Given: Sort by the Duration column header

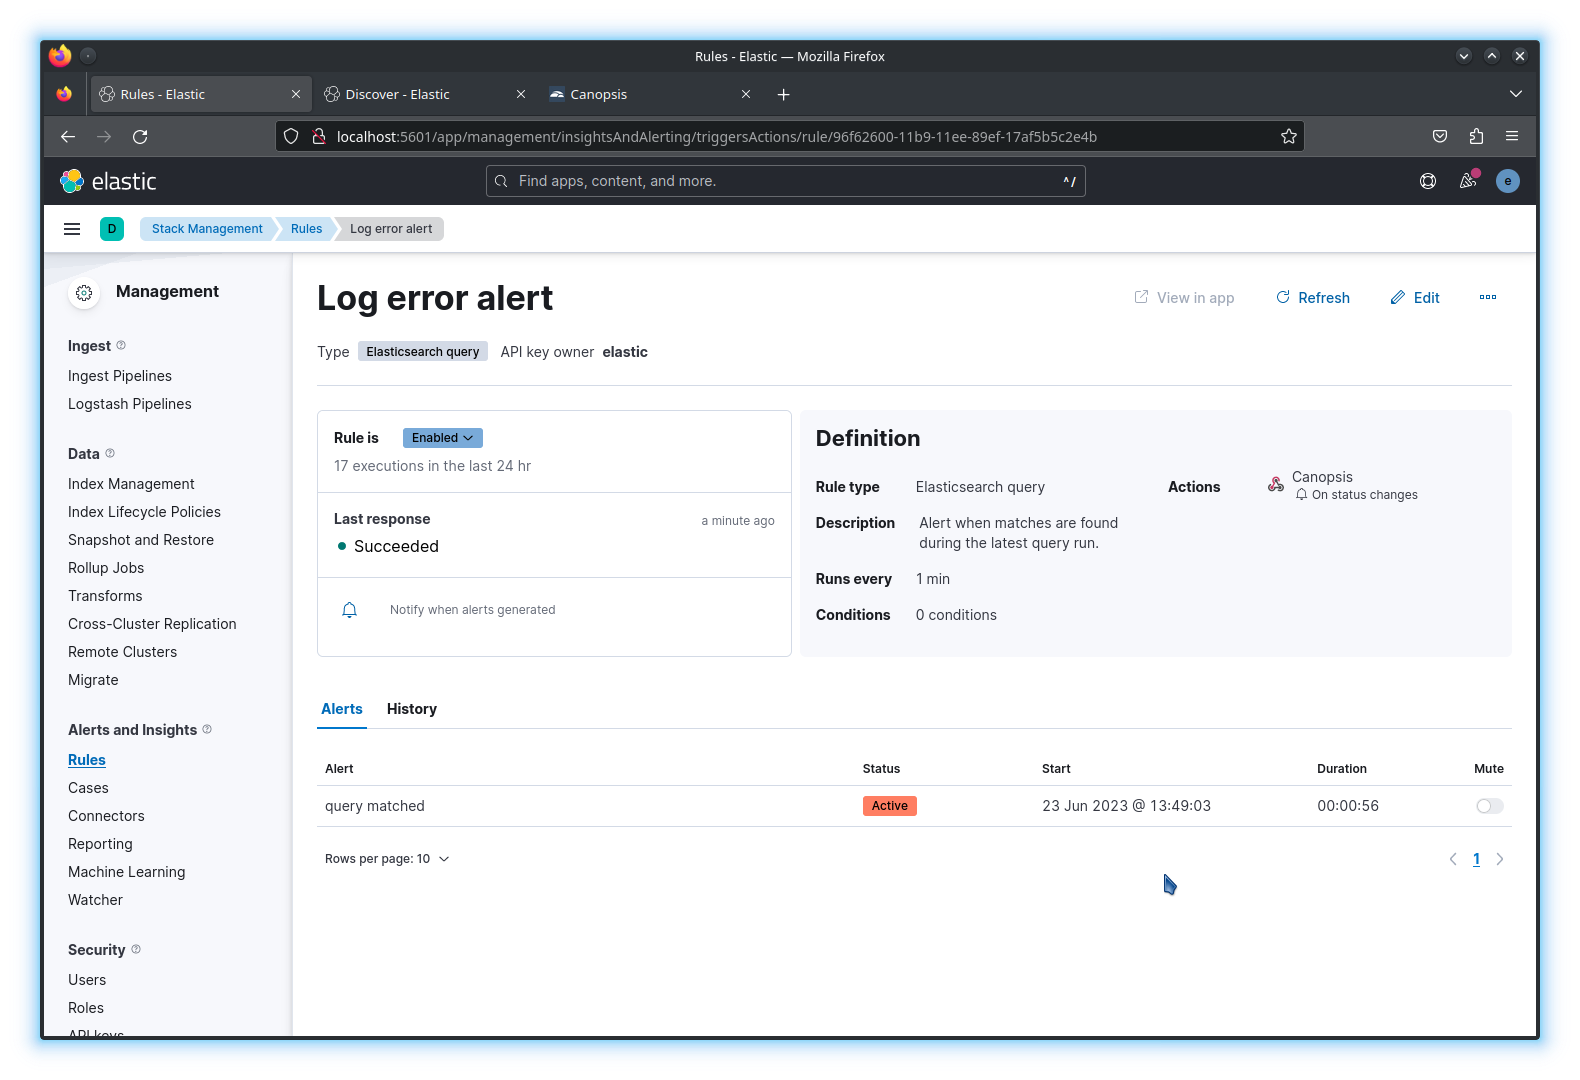Looking at the screenshot, I should coord(1342,769).
